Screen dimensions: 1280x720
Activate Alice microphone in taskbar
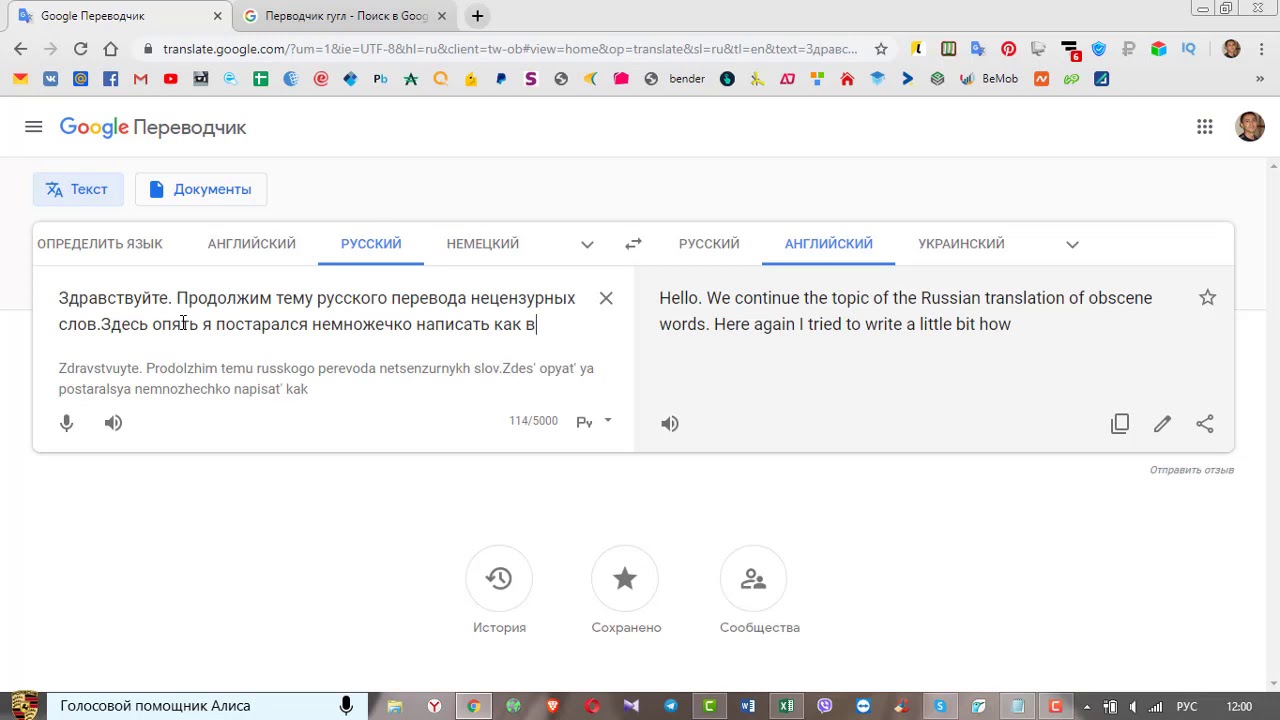pyautogui.click(x=346, y=706)
